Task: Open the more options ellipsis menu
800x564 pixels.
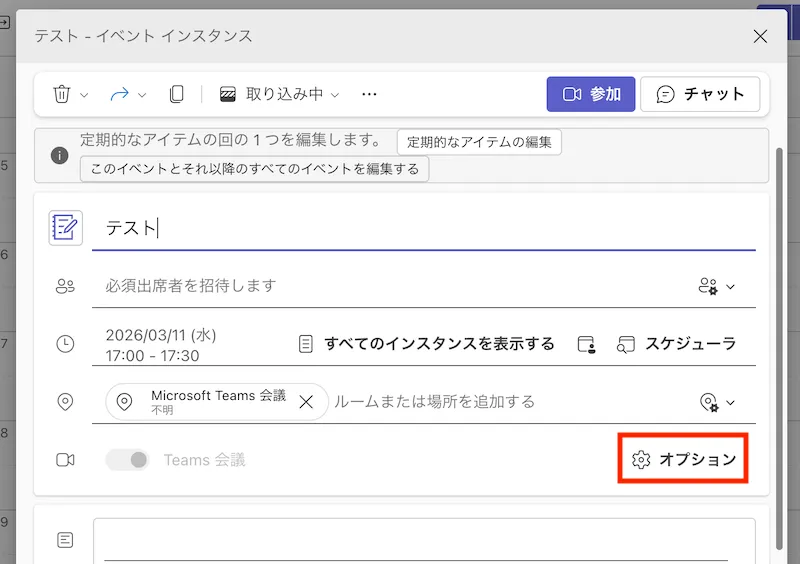Action: click(369, 94)
